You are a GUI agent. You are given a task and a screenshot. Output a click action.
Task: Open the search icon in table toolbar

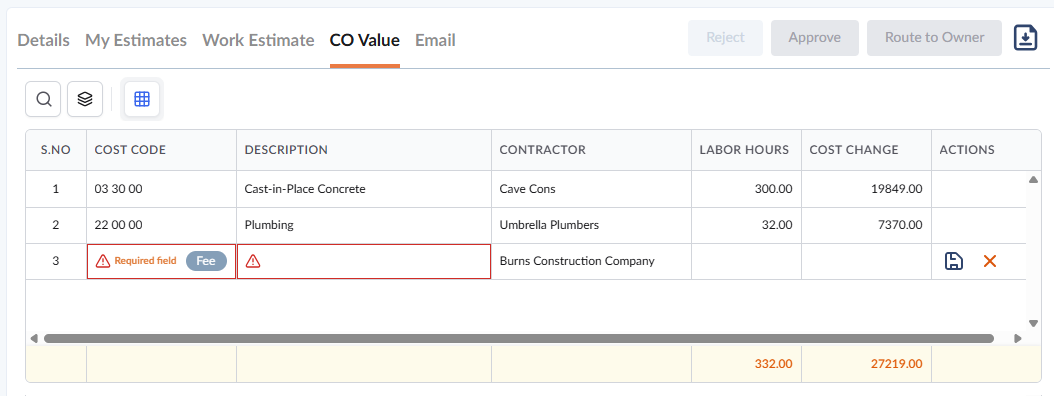43,100
